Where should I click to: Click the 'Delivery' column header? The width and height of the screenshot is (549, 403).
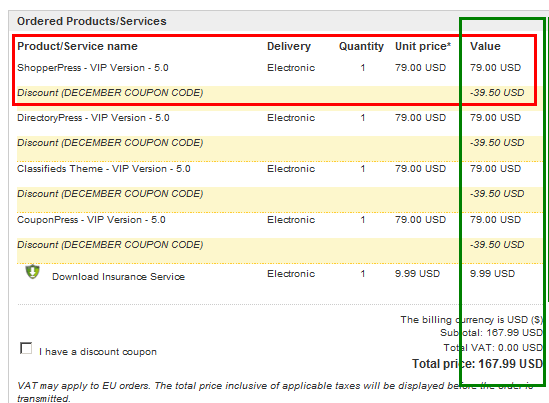pos(289,46)
